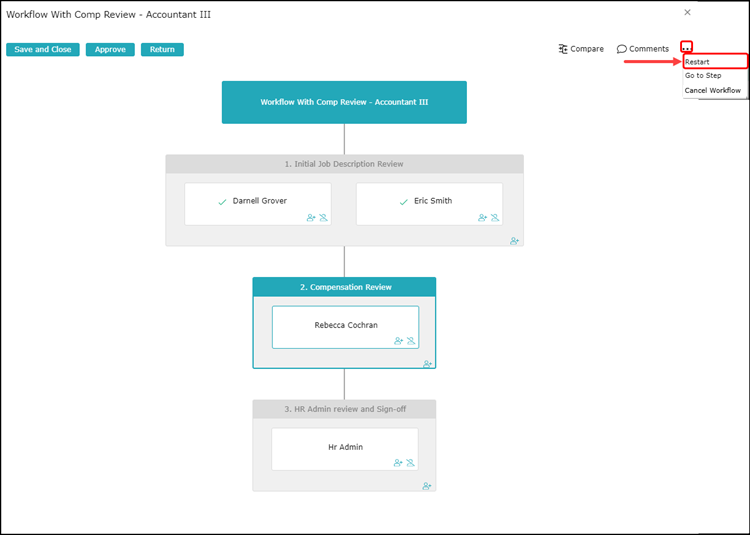Image resolution: width=750 pixels, height=535 pixels.
Task: Click add user icon on Eric Smith card
Action: pos(483,217)
